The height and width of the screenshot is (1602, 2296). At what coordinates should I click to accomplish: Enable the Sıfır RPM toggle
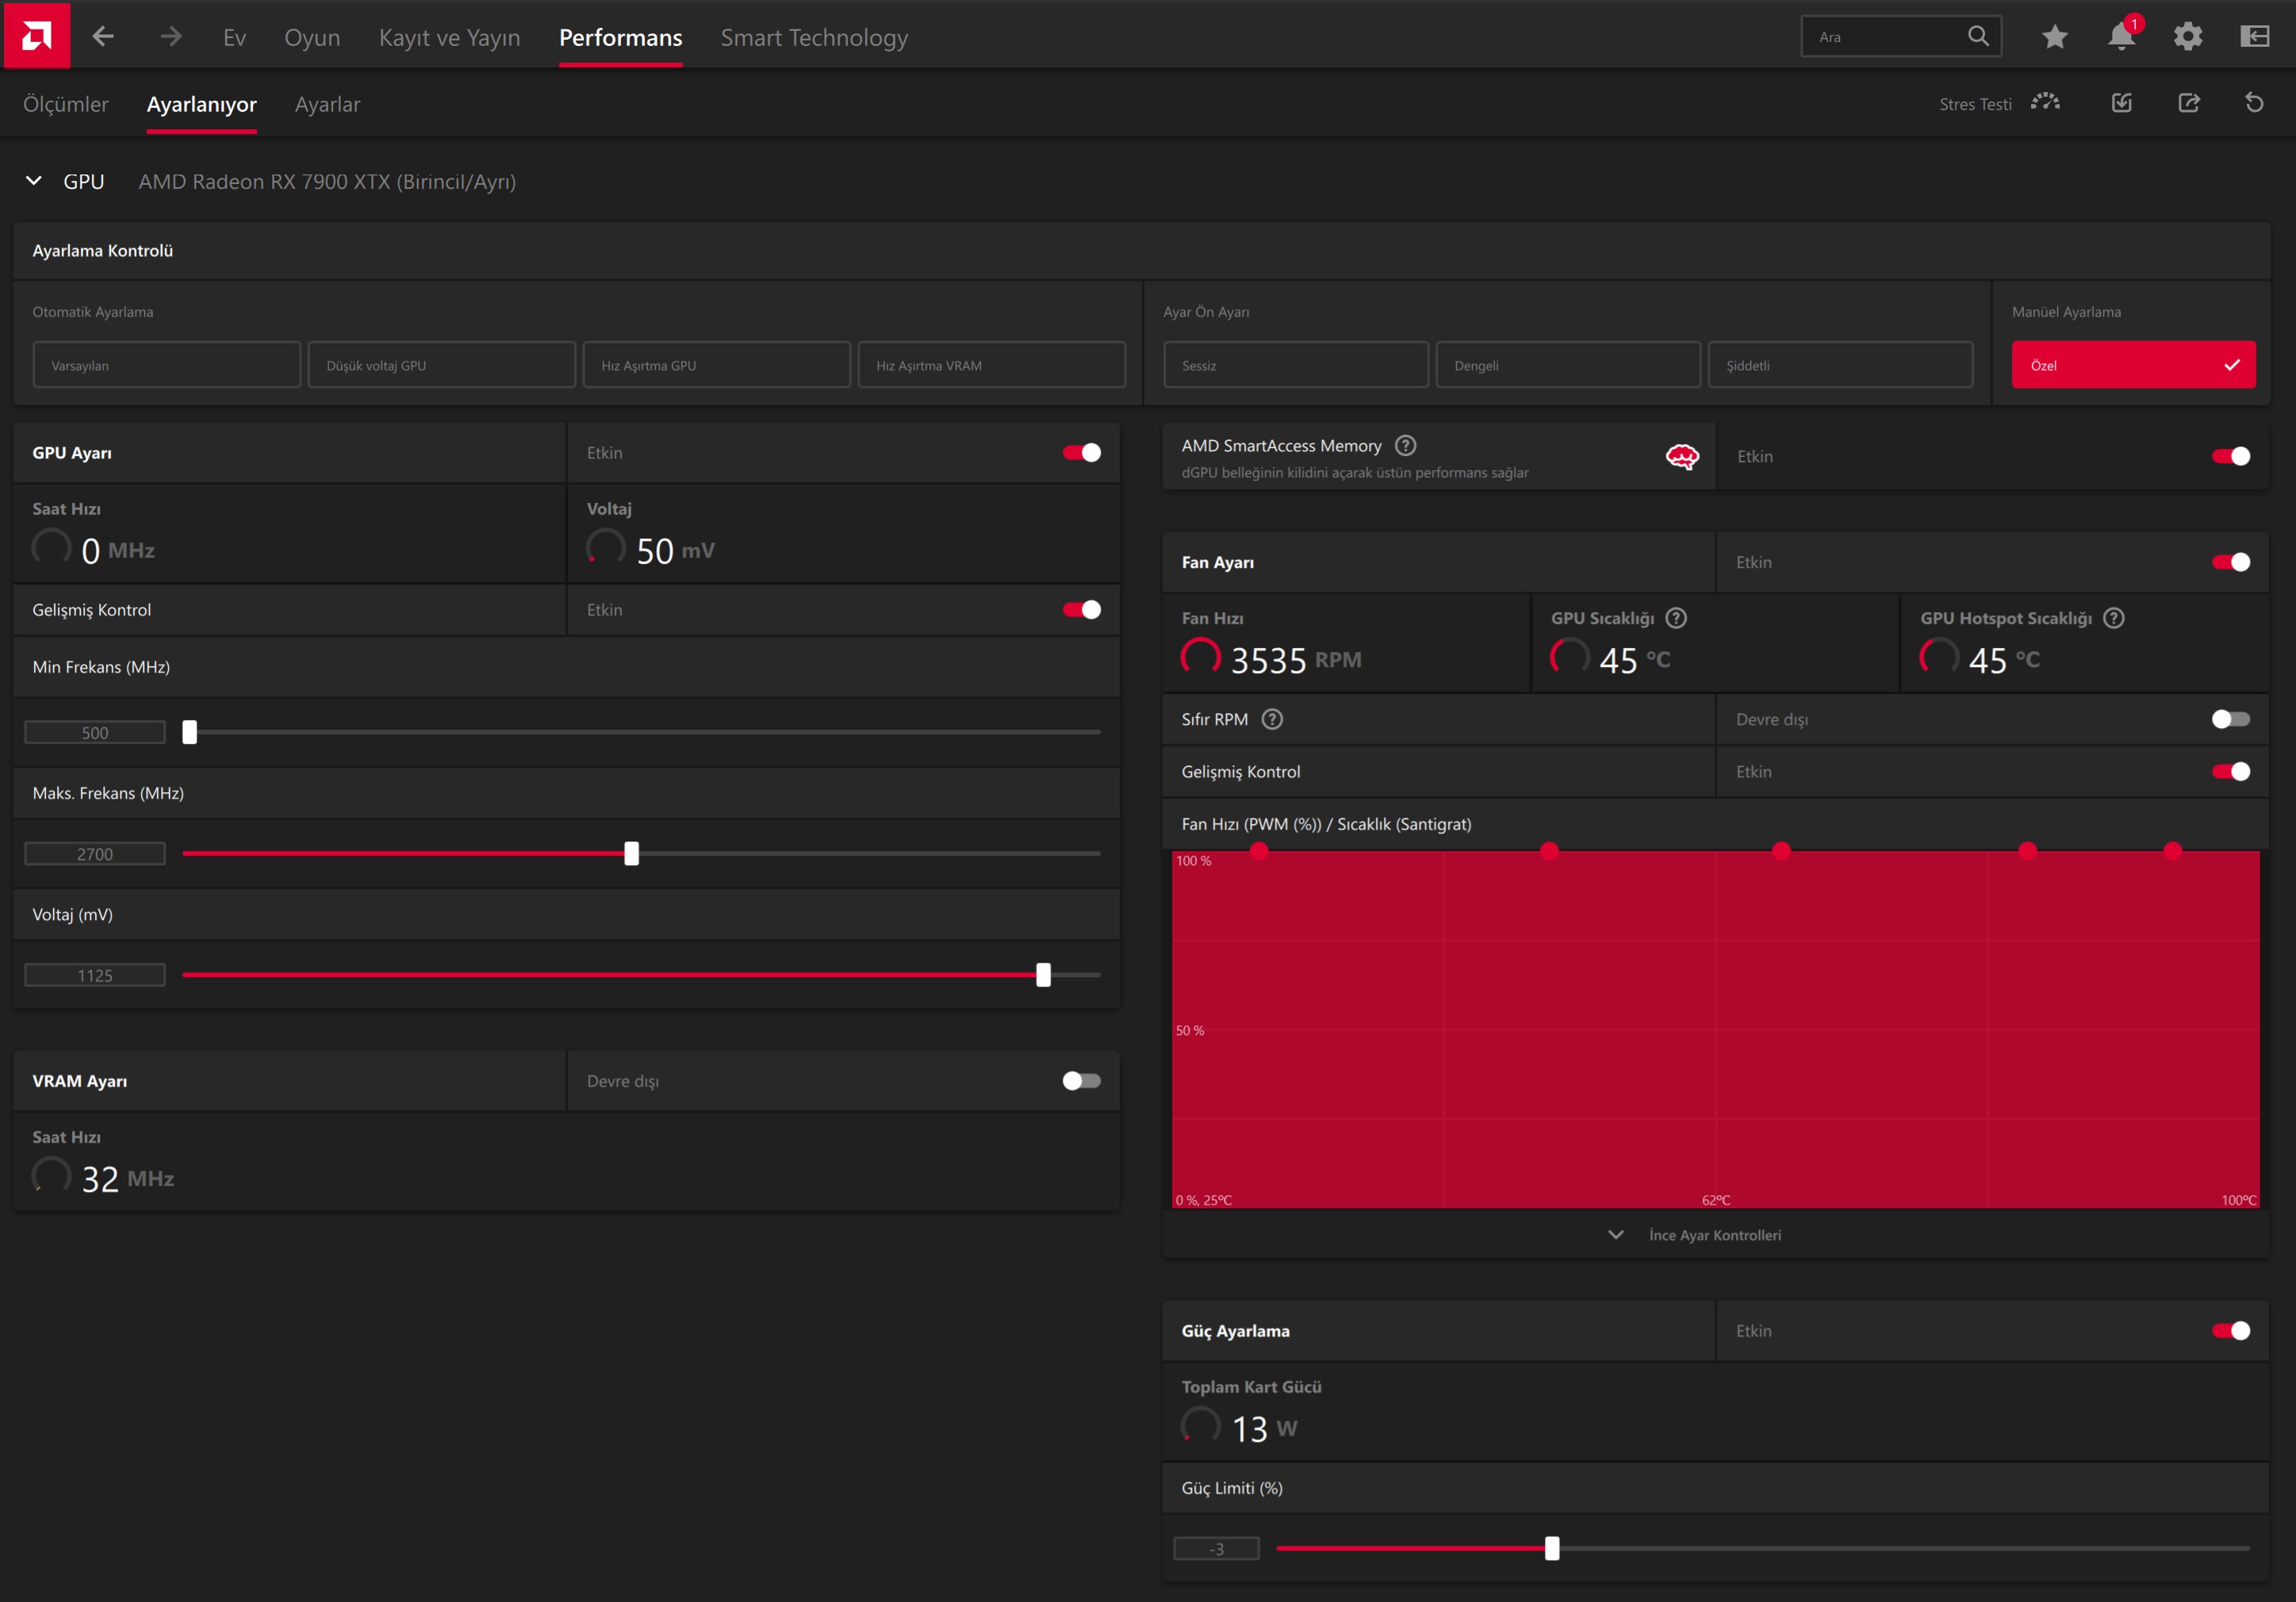pyautogui.click(x=2230, y=719)
